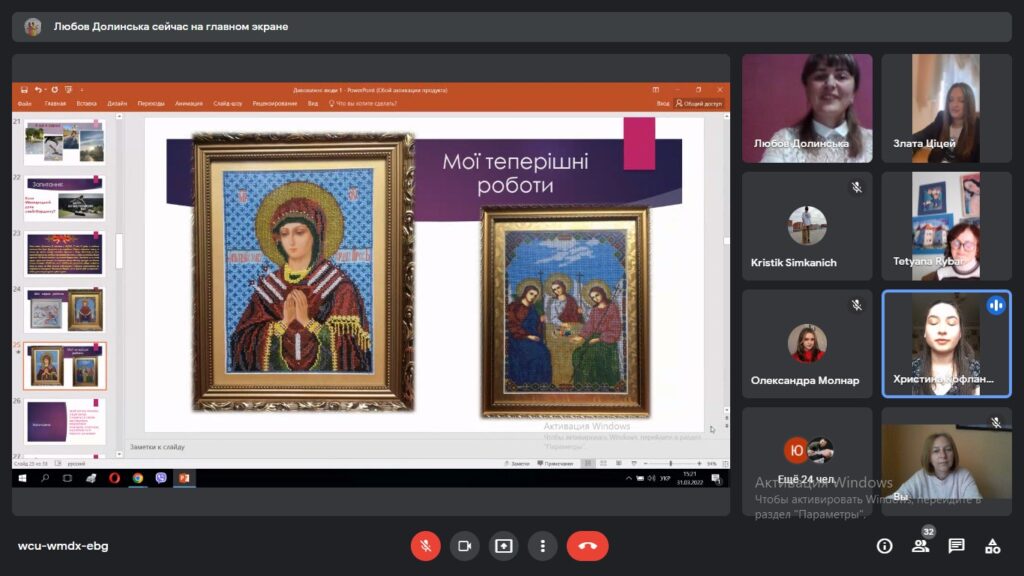This screenshot has width=1024, height=576.
Task: Click the Viber icon in shared taskbar
Action: click(161, 478)
